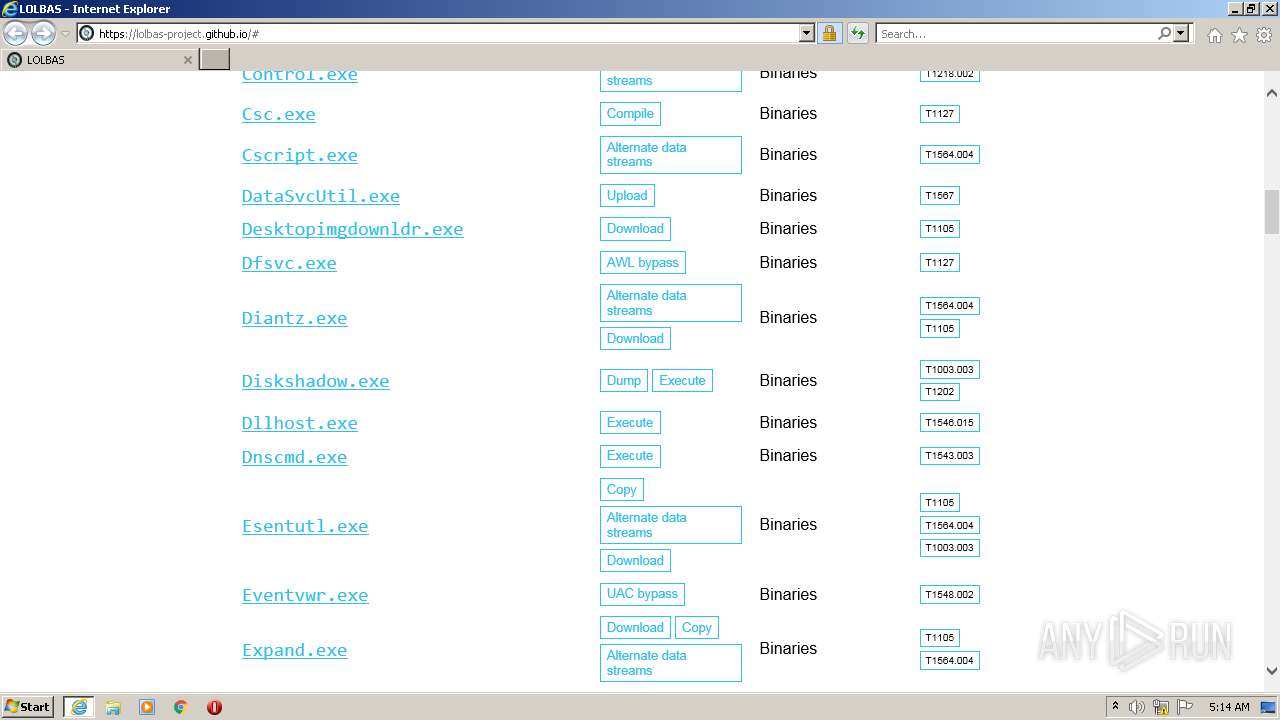Open the Tools gear icon

(x=1264, y=35)
